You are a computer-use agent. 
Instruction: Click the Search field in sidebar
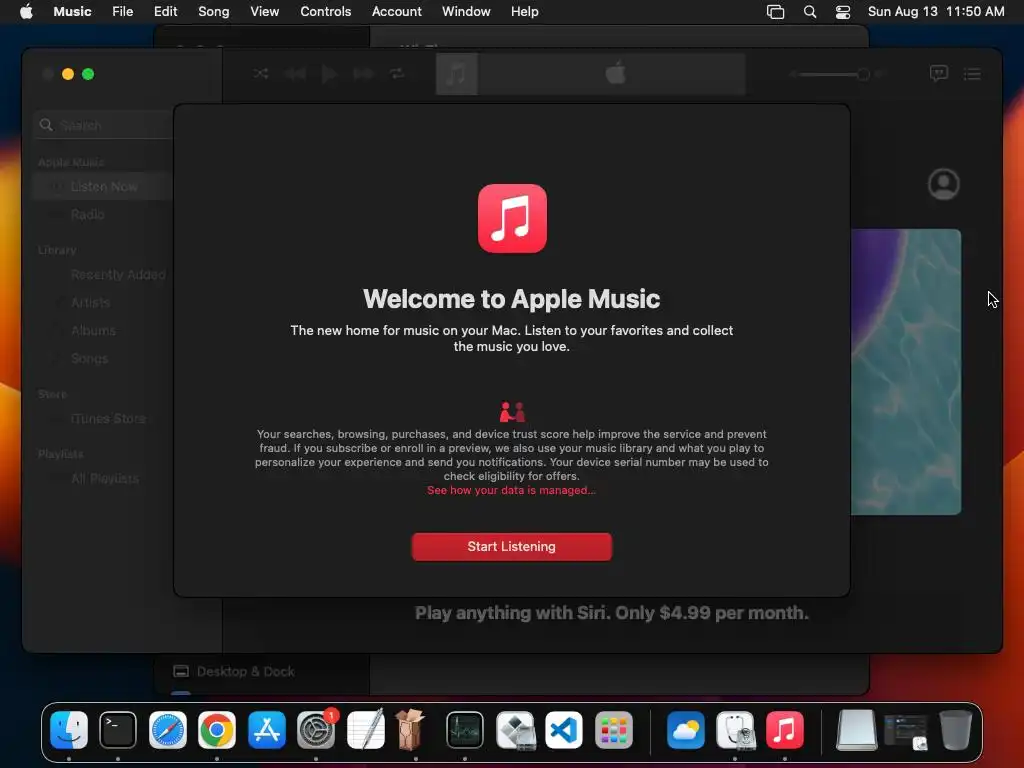(104, 125)
